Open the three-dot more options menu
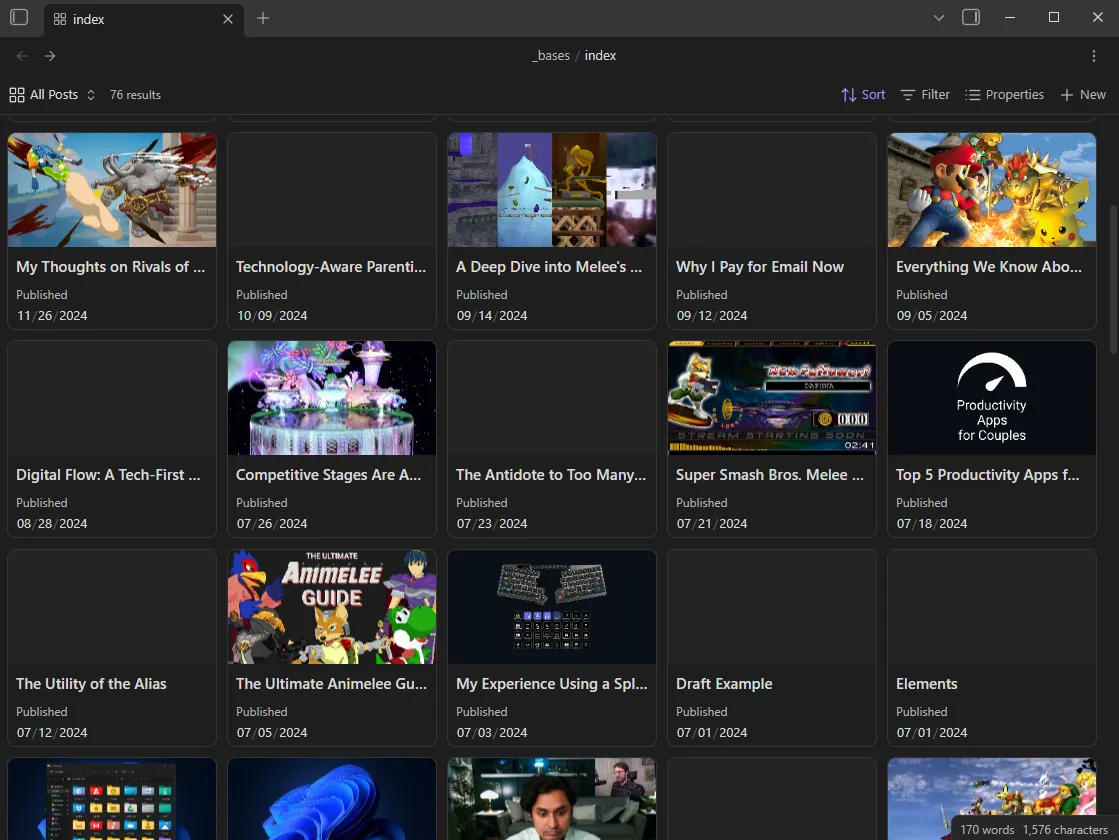Viewport: 1119px width, 840px height. (1094, 56)
